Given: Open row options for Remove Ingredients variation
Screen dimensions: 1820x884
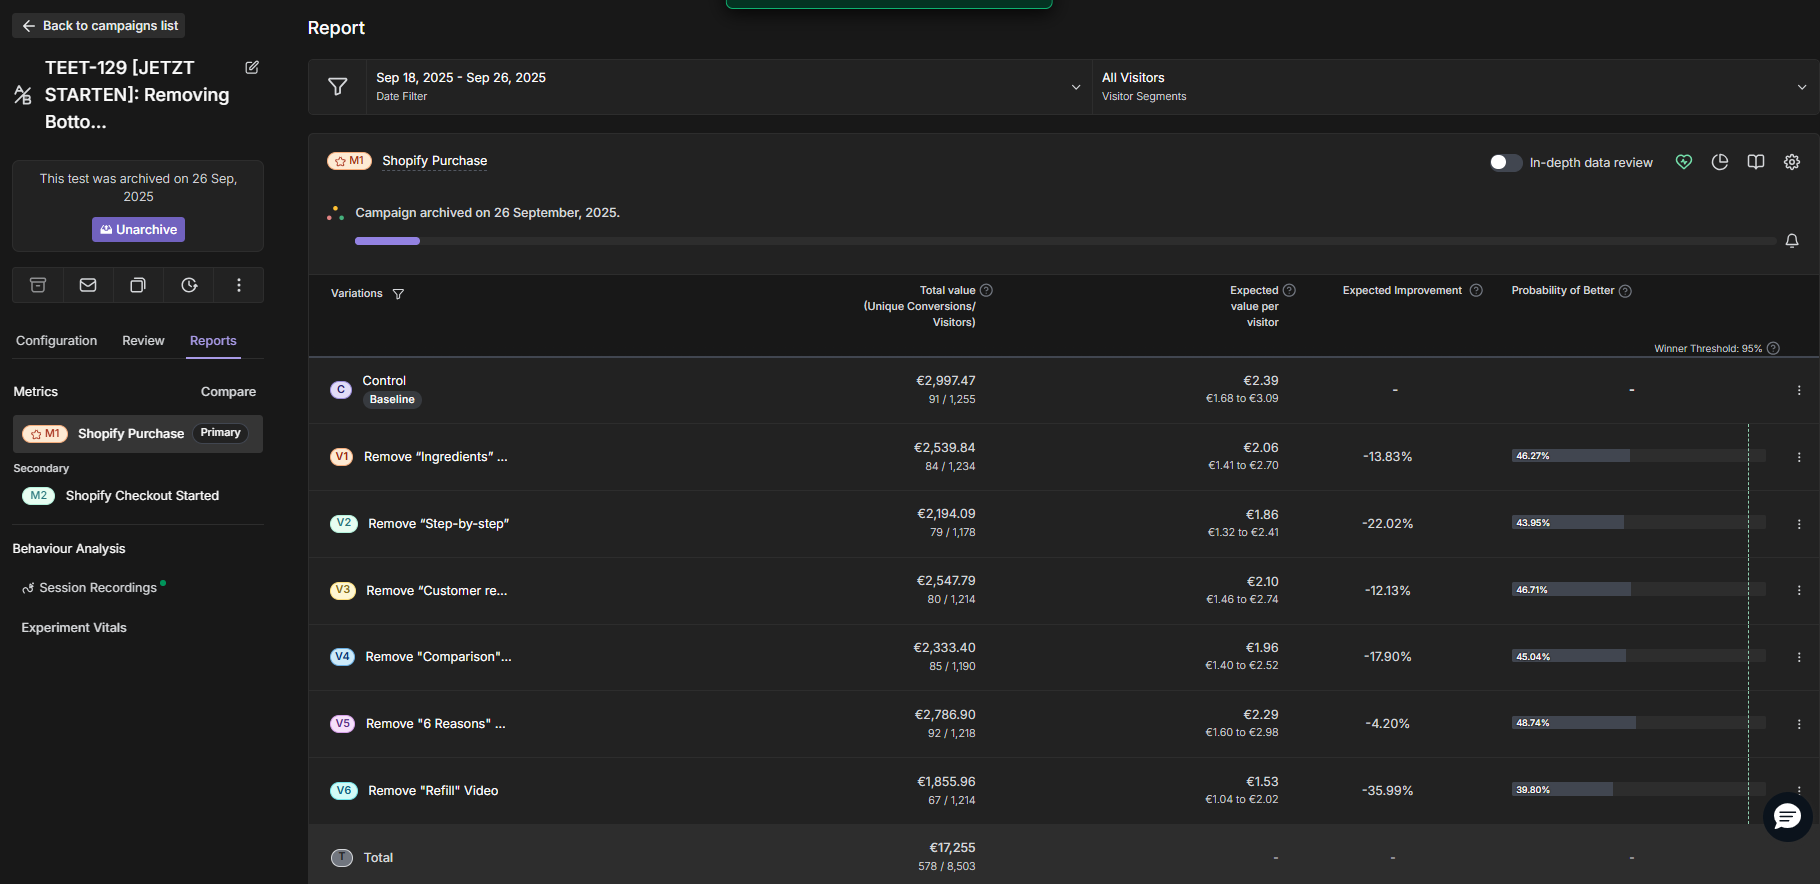Looking at the screenshot, I should 1799,457.
